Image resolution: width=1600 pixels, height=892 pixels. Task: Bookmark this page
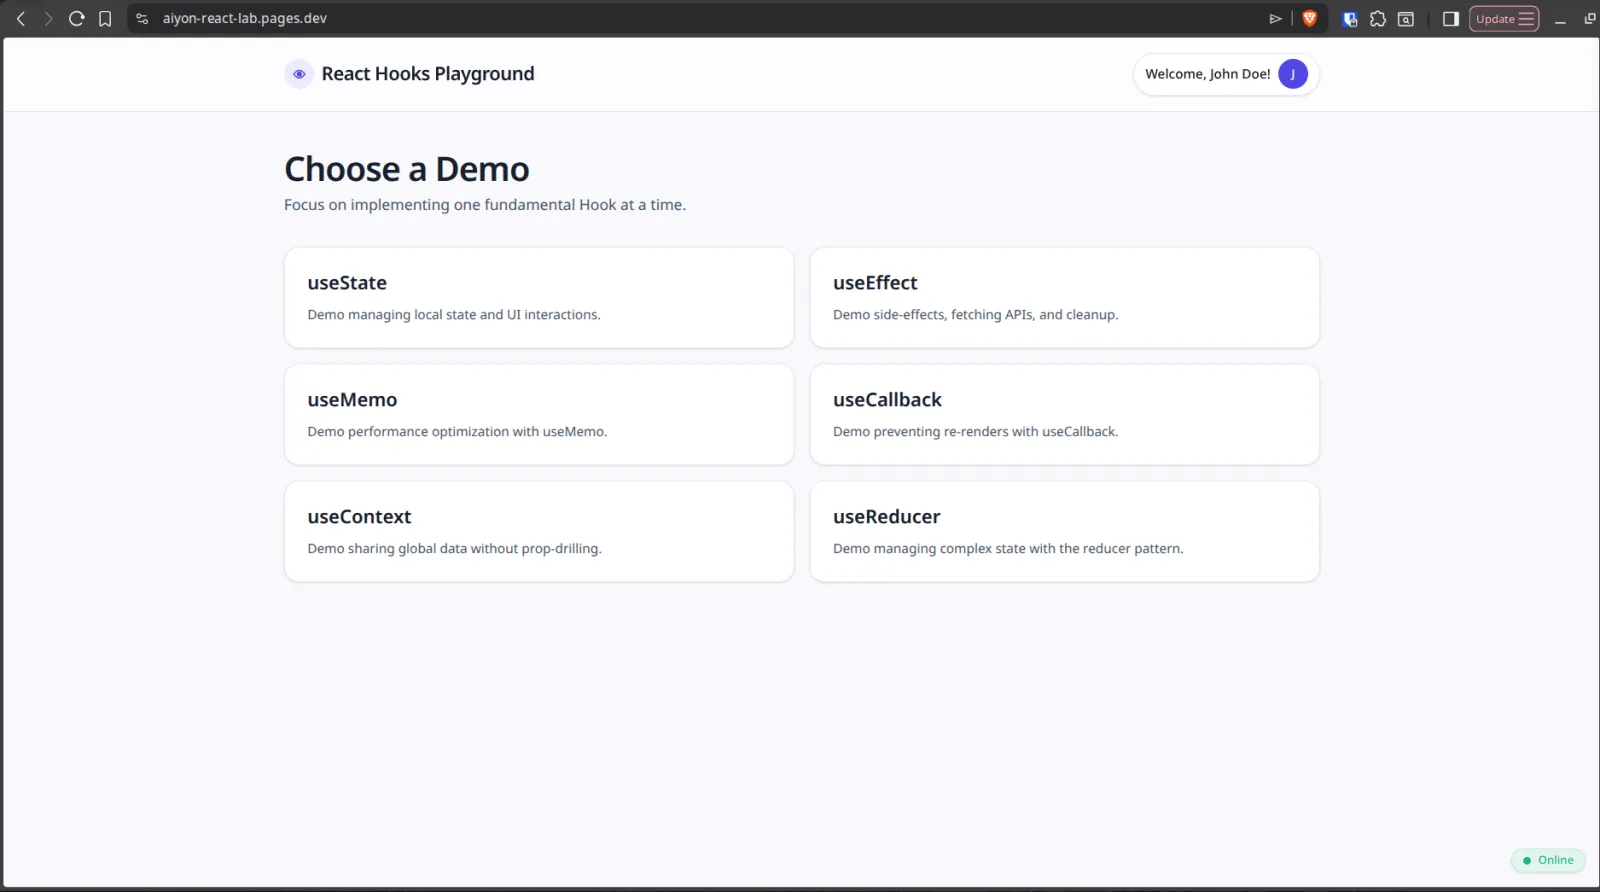(105, 19)
